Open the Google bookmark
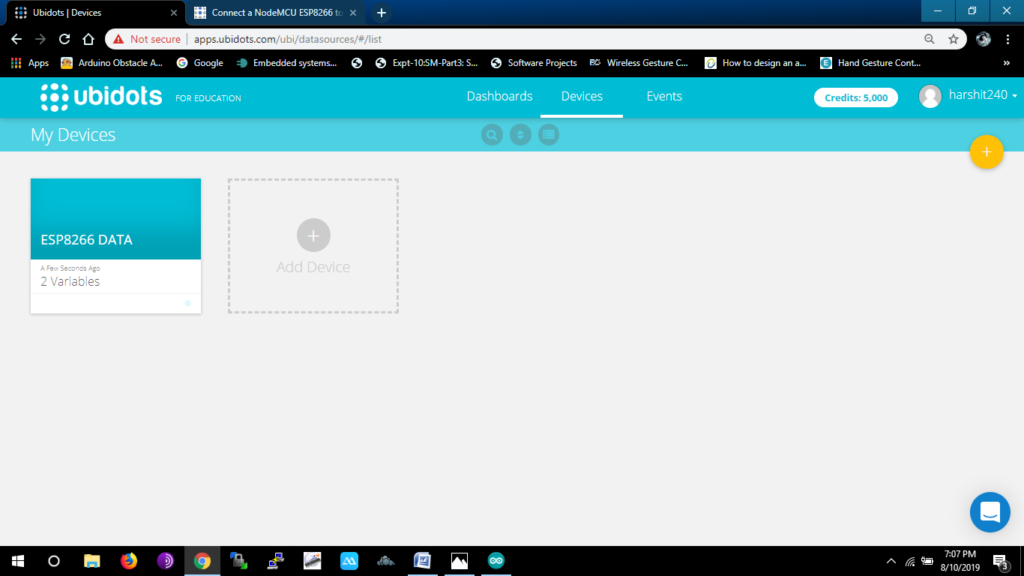 pyautogui.click(x=200, y=63)
